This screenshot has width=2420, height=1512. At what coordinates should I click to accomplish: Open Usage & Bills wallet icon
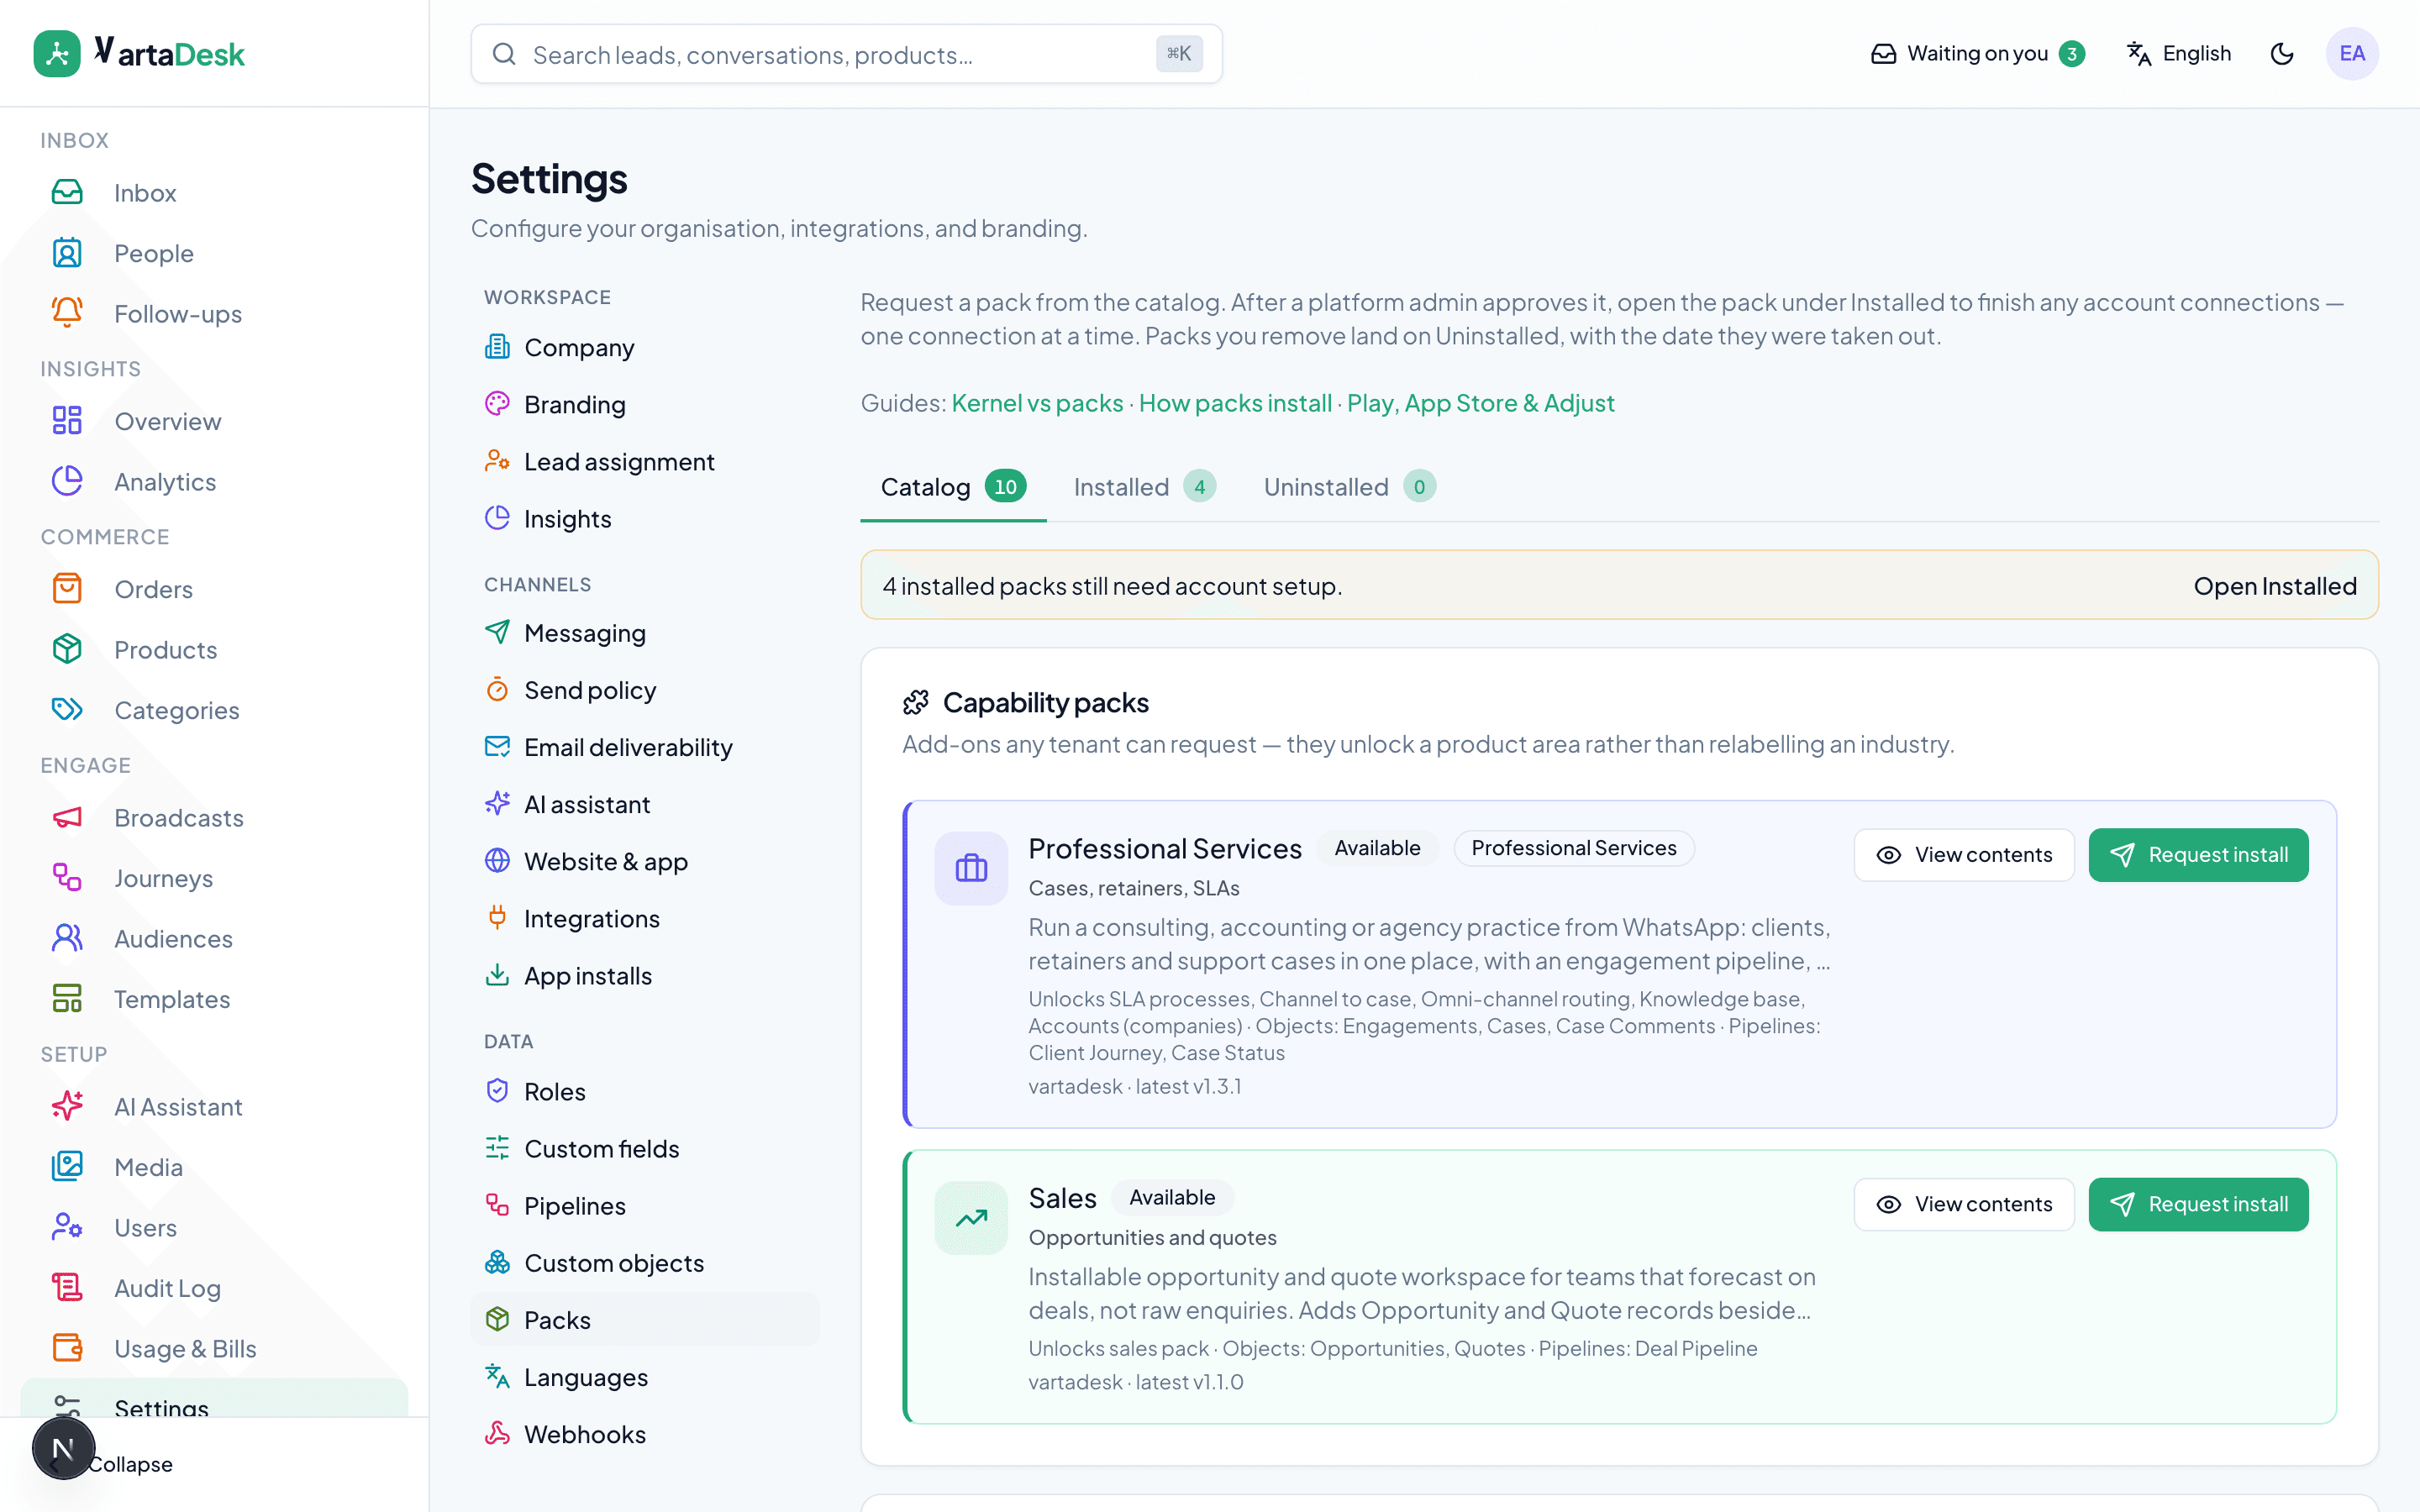coord(67,1348)
